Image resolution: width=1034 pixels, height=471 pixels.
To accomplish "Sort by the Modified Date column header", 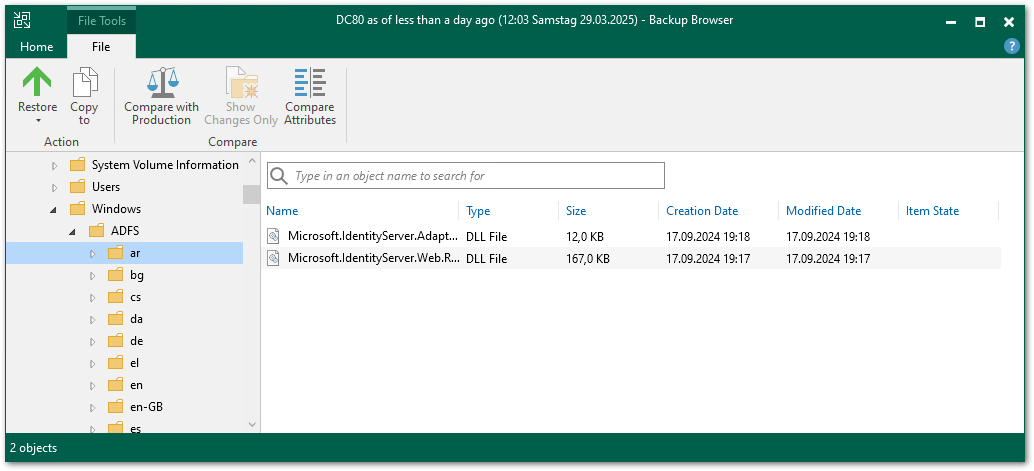I will pyautogui.click(x=822, y=211).
